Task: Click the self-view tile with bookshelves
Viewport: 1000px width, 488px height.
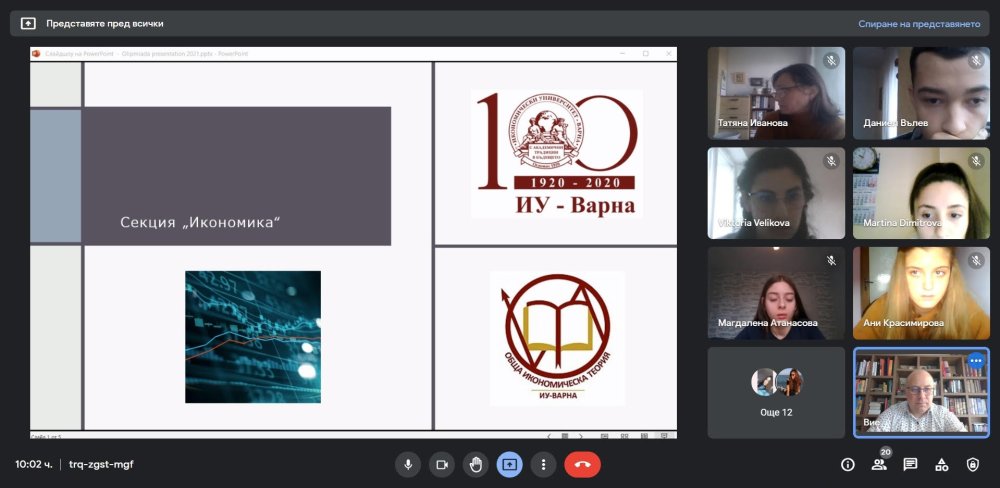Action: point(921,393)
